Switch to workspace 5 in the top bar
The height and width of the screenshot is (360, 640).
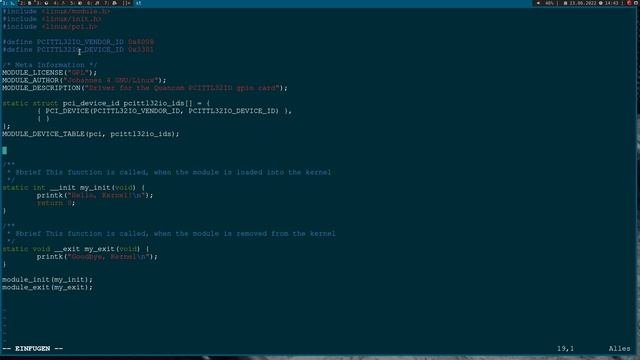(76, 3)
